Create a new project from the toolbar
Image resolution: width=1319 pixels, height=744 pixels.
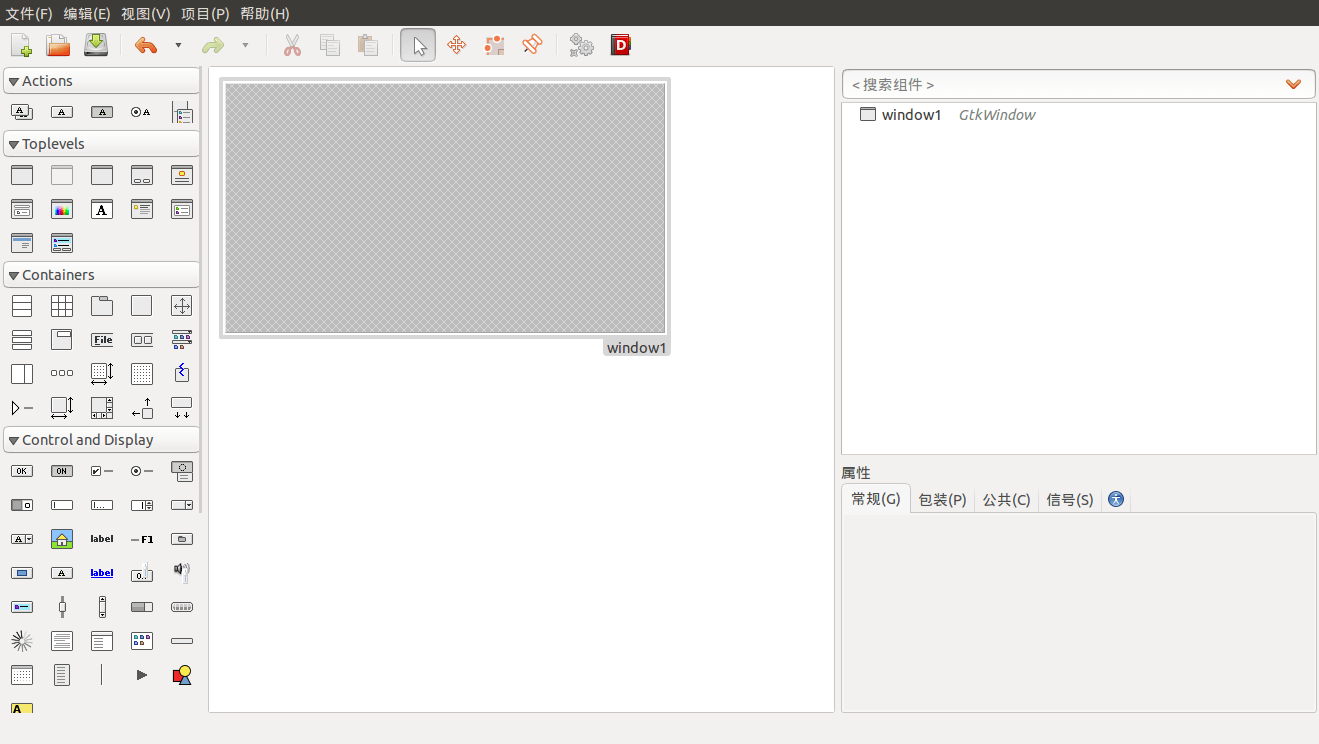[20, 44]
